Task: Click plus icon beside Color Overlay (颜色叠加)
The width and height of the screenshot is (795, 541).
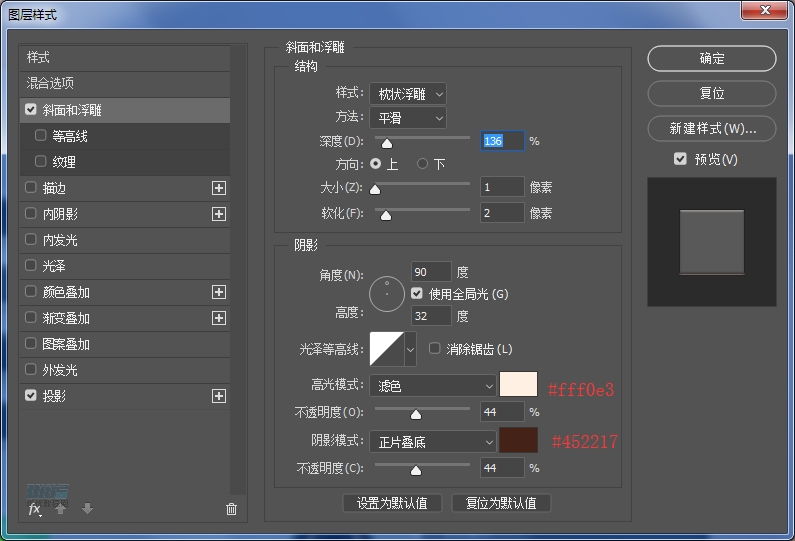Action: click(x=219, y=292)
